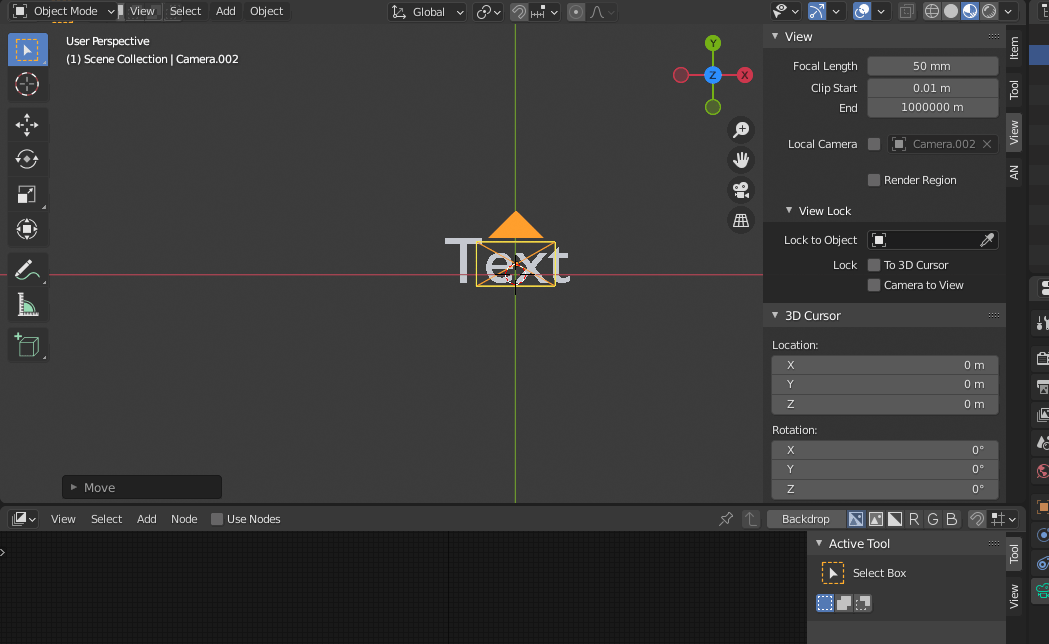Activate the 3D Cursor tool

coord(27,84)
